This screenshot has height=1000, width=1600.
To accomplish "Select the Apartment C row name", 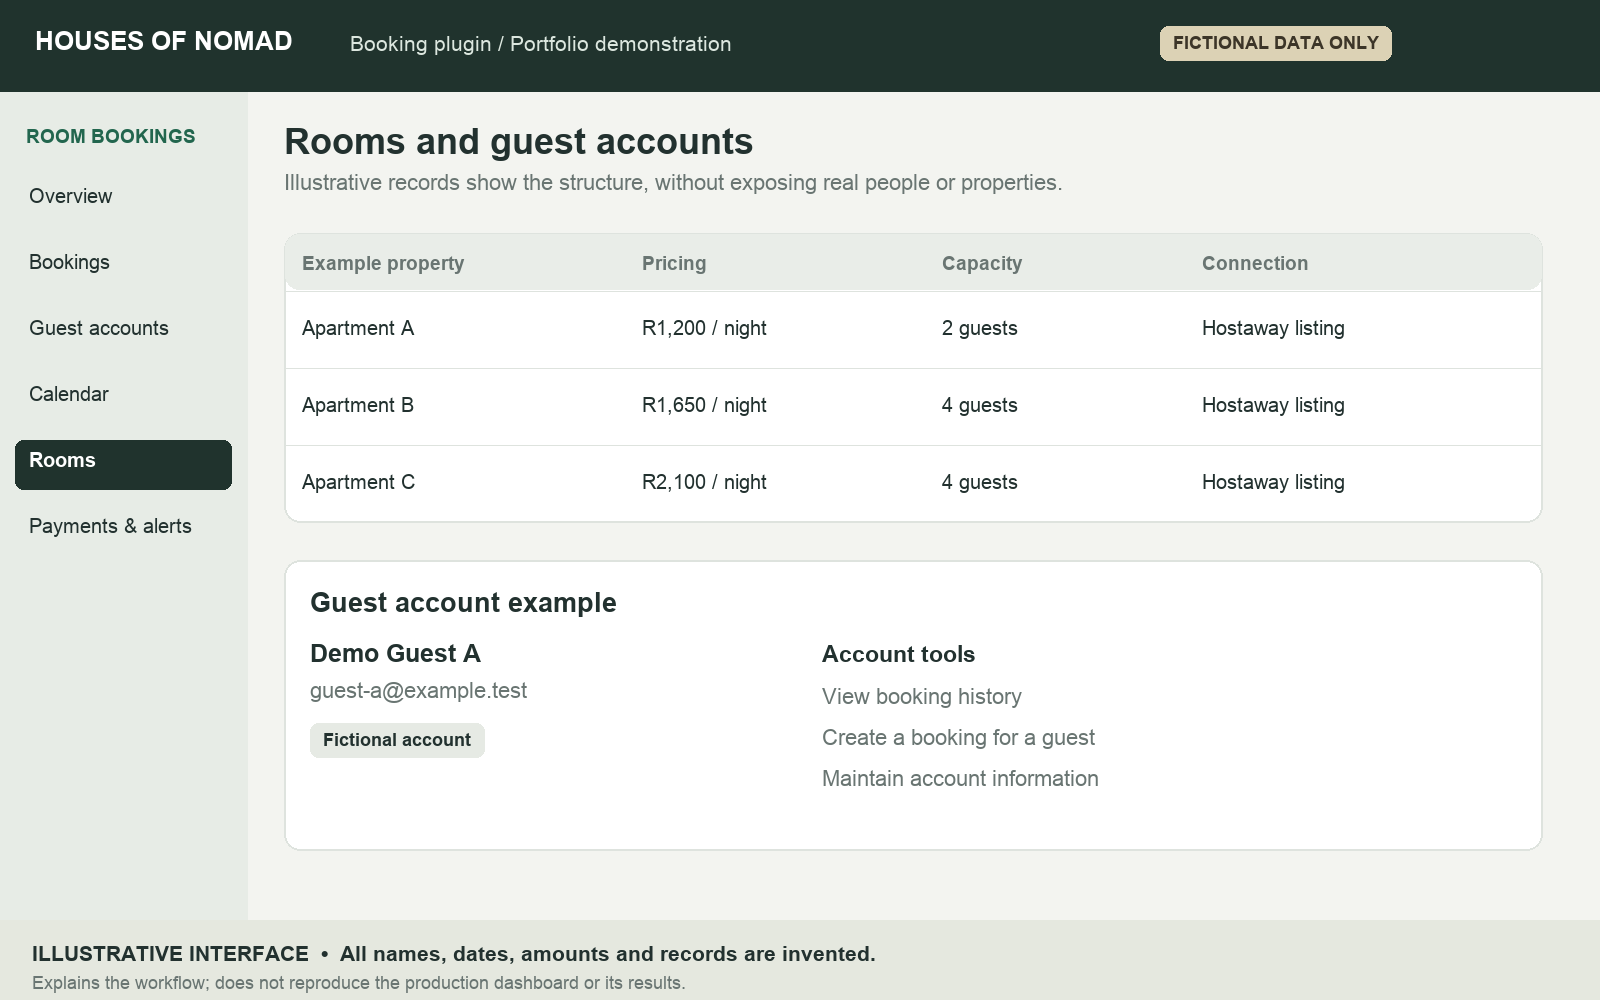I will click(358, 482).
